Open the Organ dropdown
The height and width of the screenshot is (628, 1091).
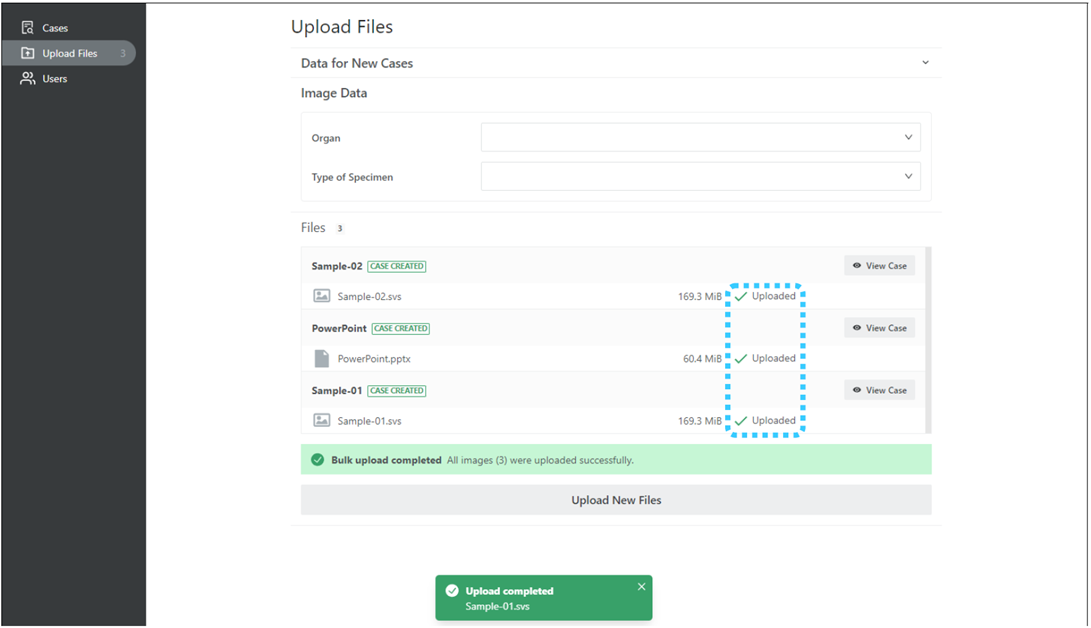[x=701, y=137]
